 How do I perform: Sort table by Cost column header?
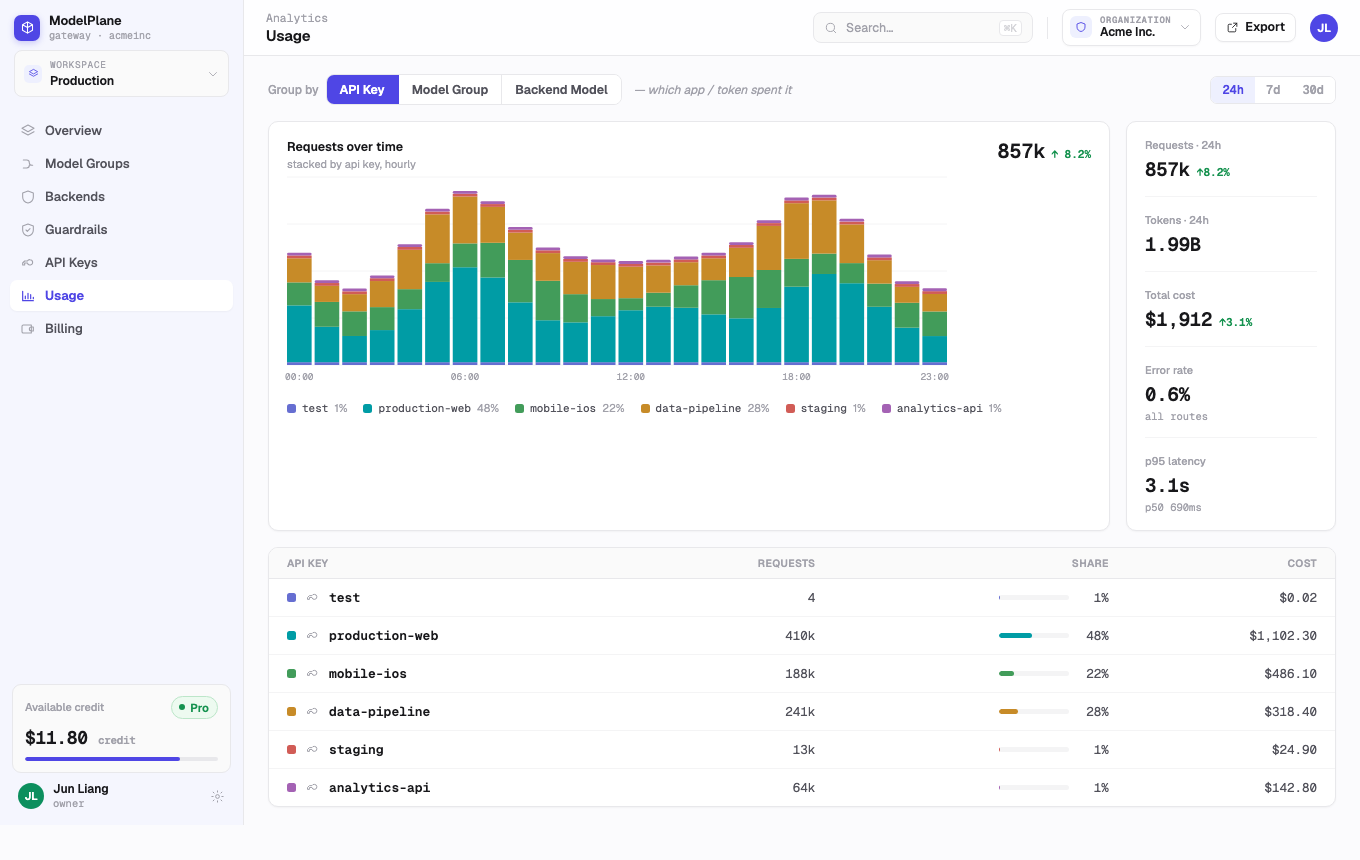[x=1302, y=563]
